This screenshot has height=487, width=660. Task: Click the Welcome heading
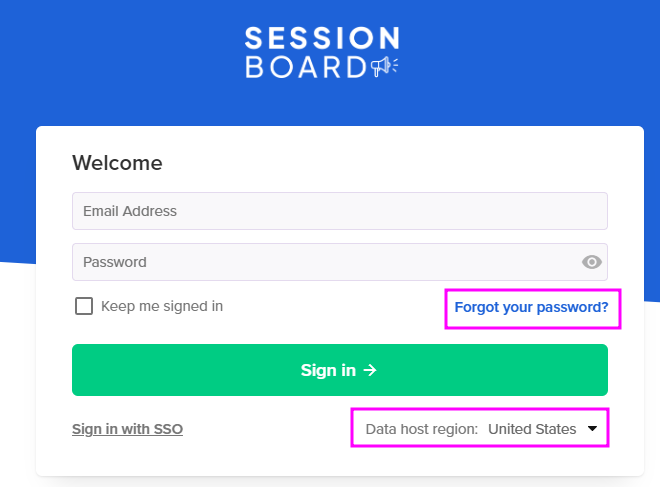tap(117, 163)
